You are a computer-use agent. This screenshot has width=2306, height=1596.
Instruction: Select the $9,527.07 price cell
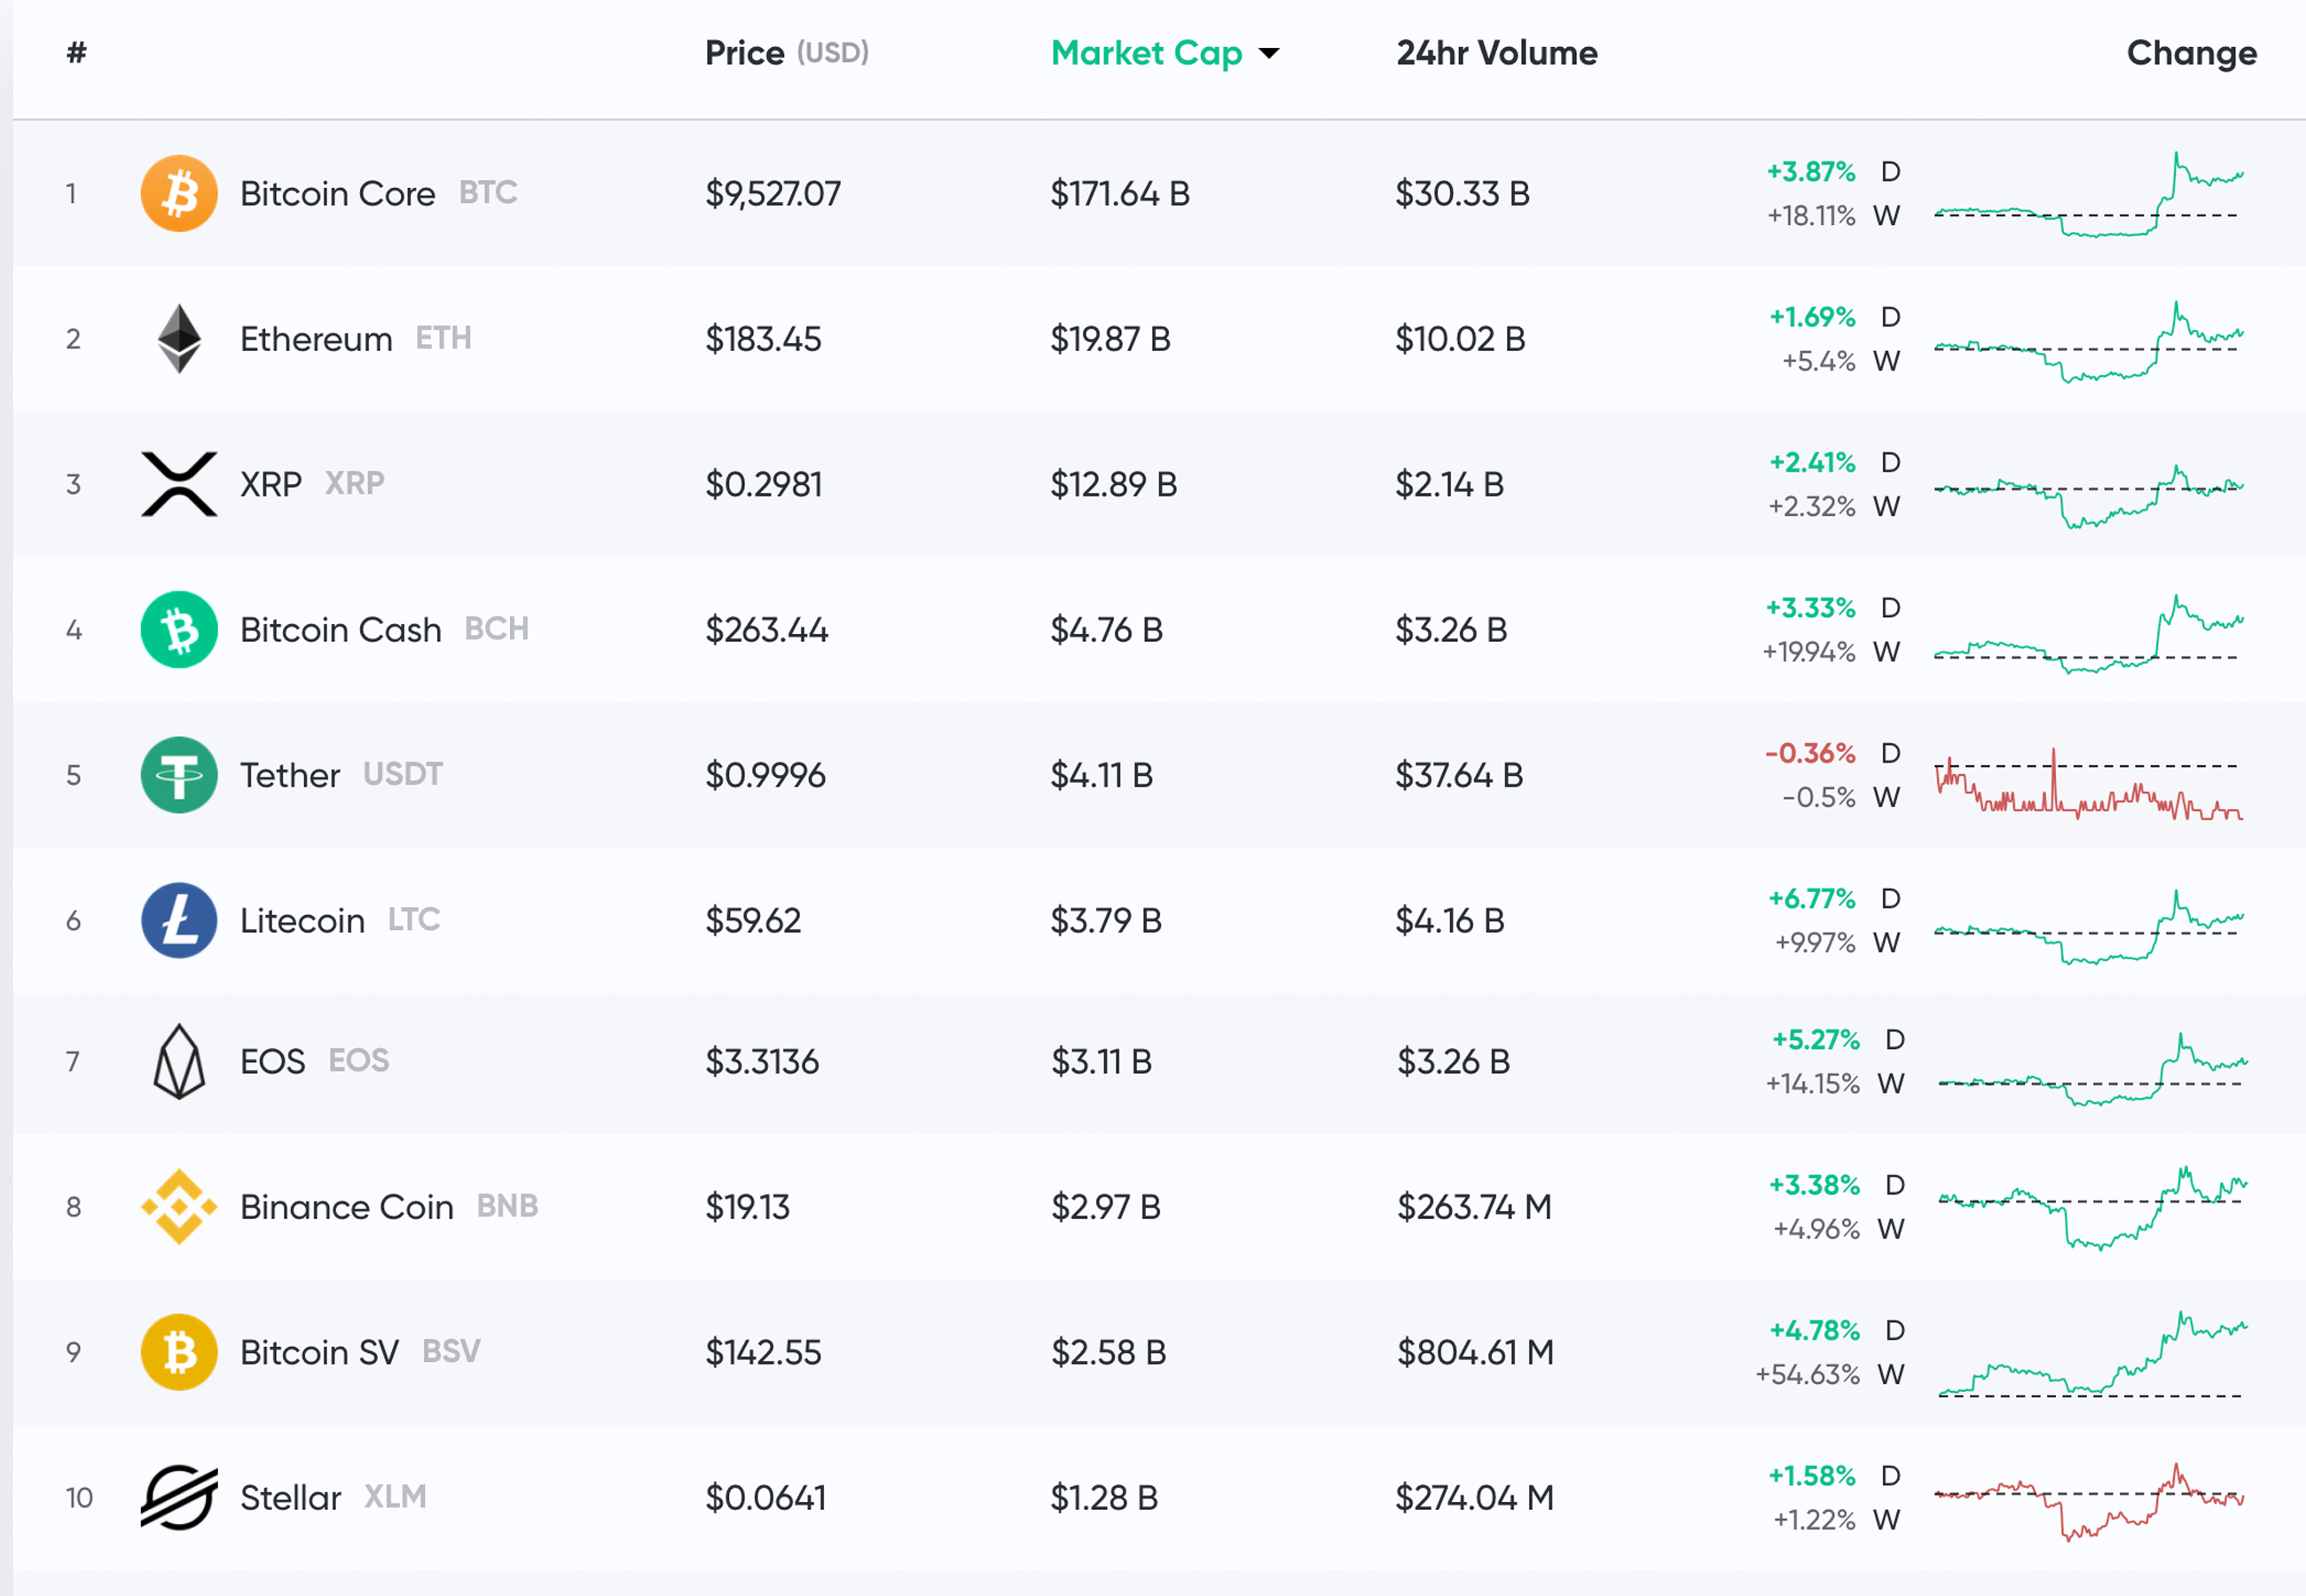pos(773,193)
